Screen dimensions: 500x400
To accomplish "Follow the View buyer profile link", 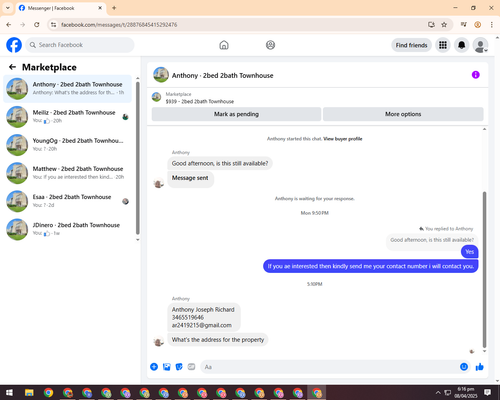I will click(x=343, y=139).
